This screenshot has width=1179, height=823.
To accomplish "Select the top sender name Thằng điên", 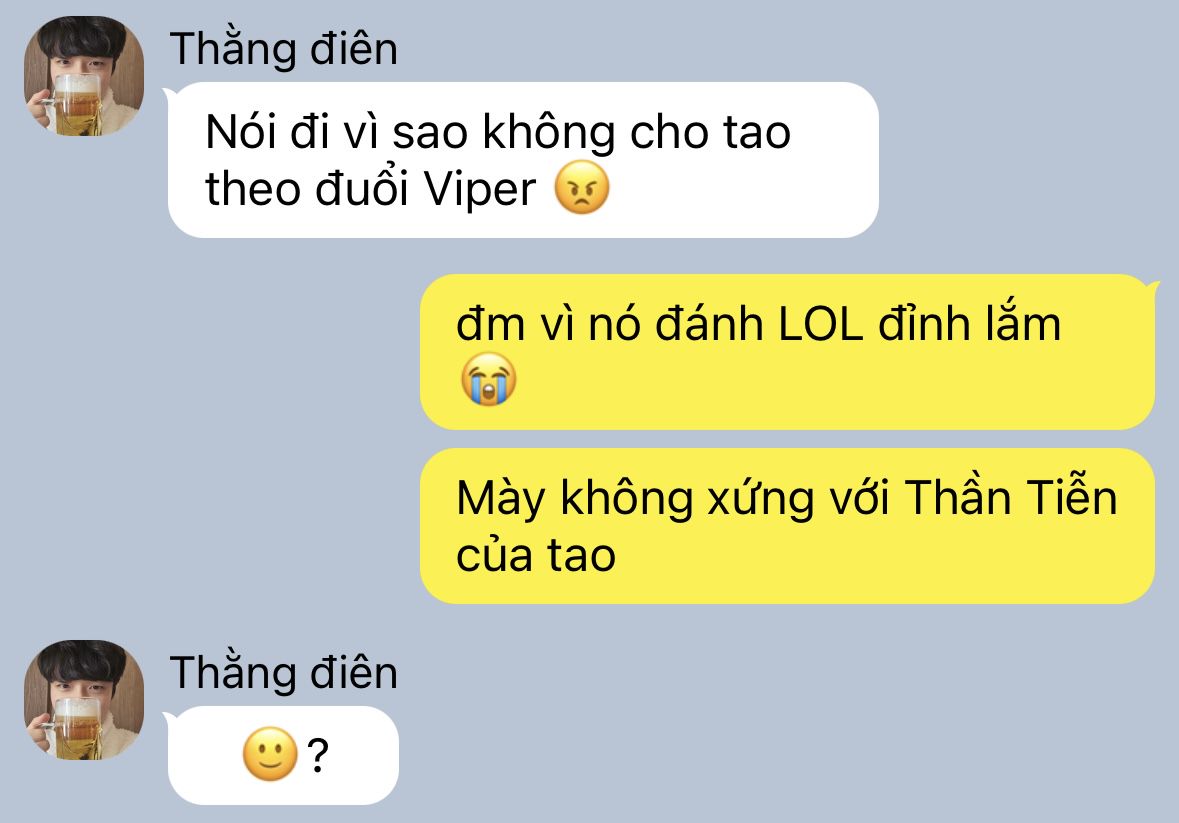I will click(283, 49).
